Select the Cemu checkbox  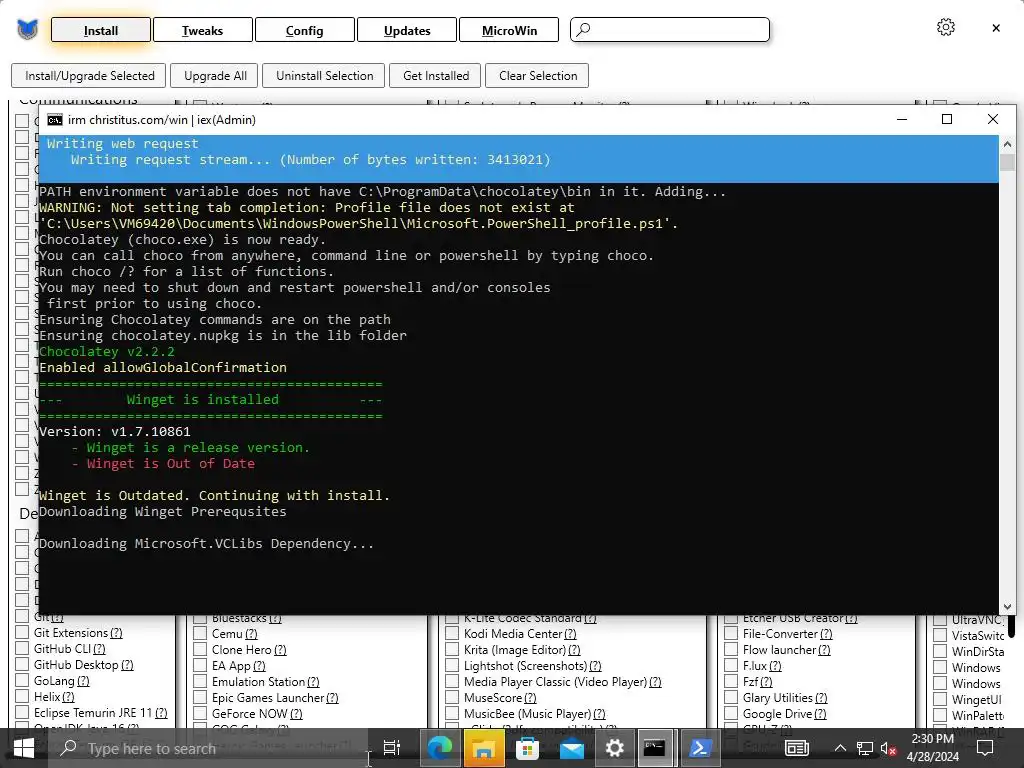tap(200, 633)
